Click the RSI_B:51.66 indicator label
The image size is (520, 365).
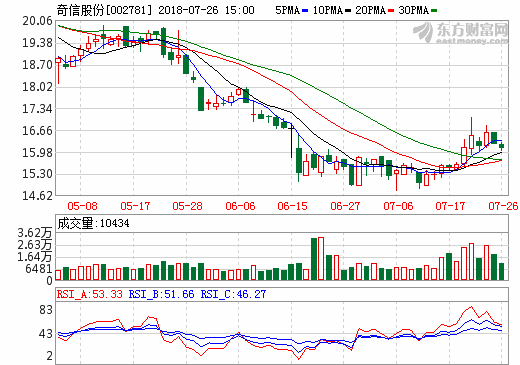(x=161, y=294)
